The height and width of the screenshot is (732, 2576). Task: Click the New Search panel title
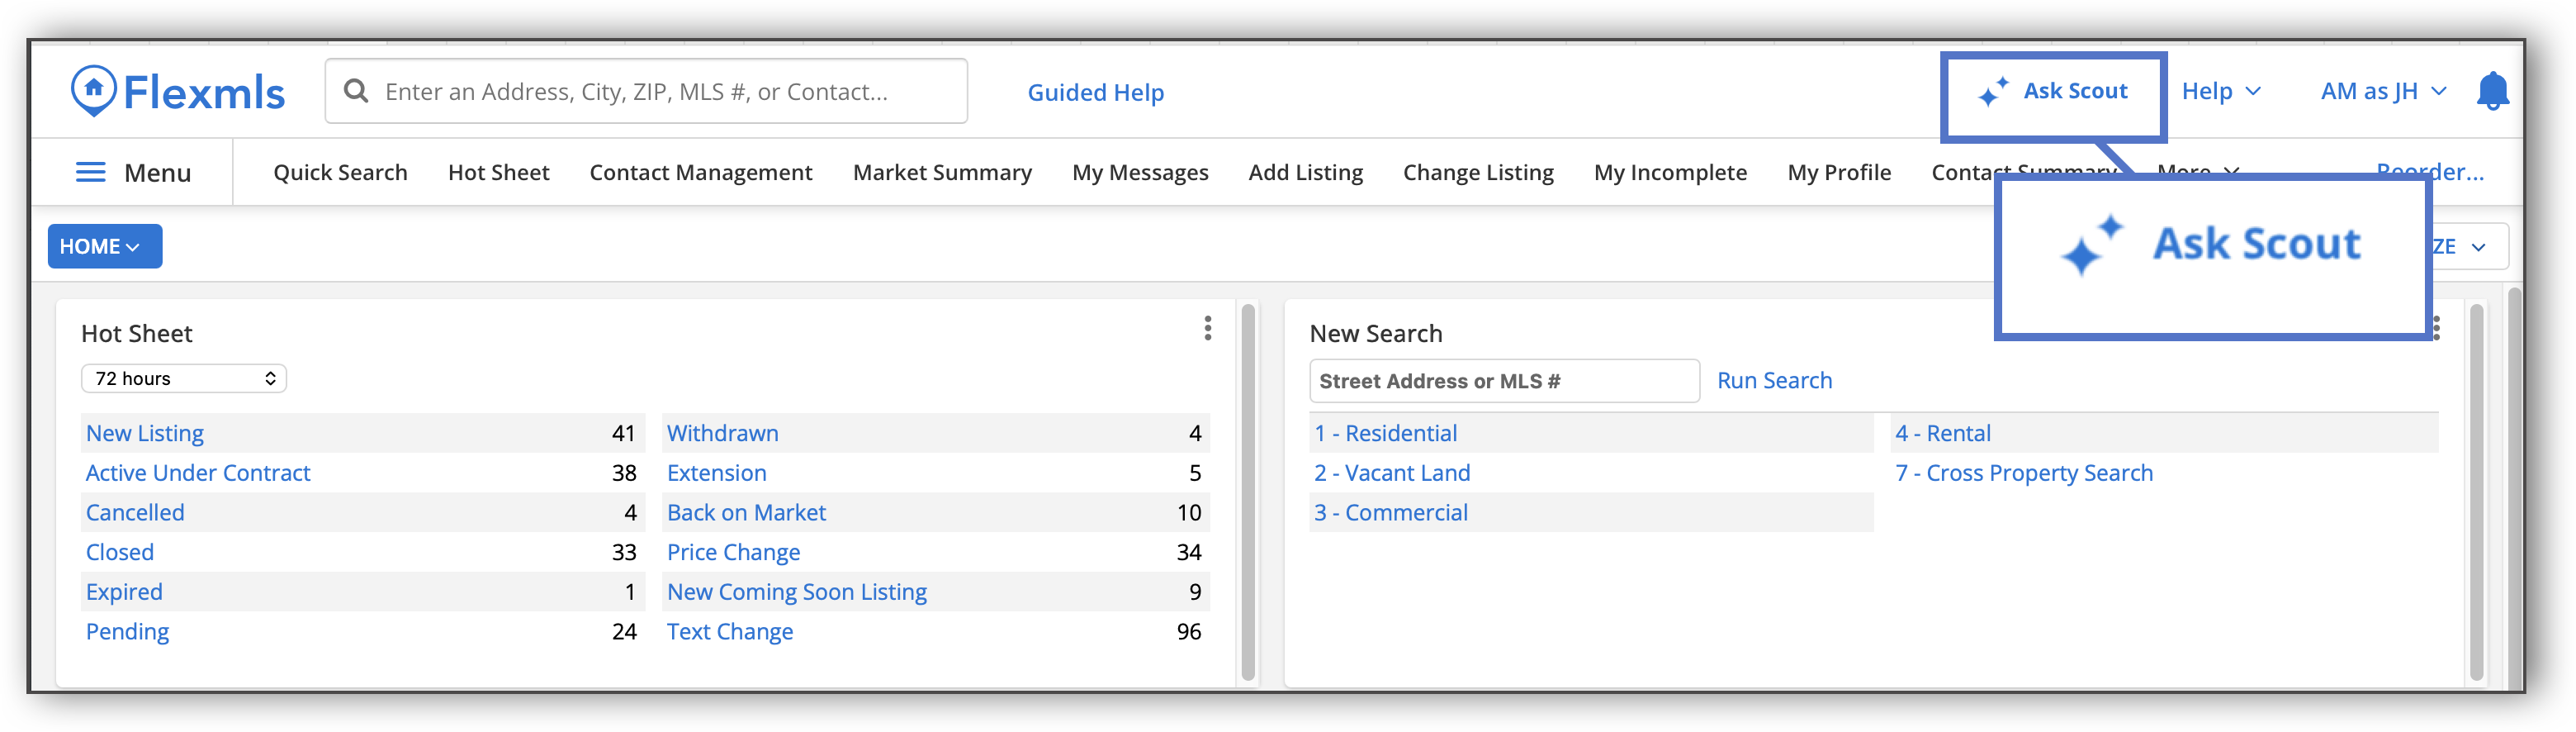1376,333
